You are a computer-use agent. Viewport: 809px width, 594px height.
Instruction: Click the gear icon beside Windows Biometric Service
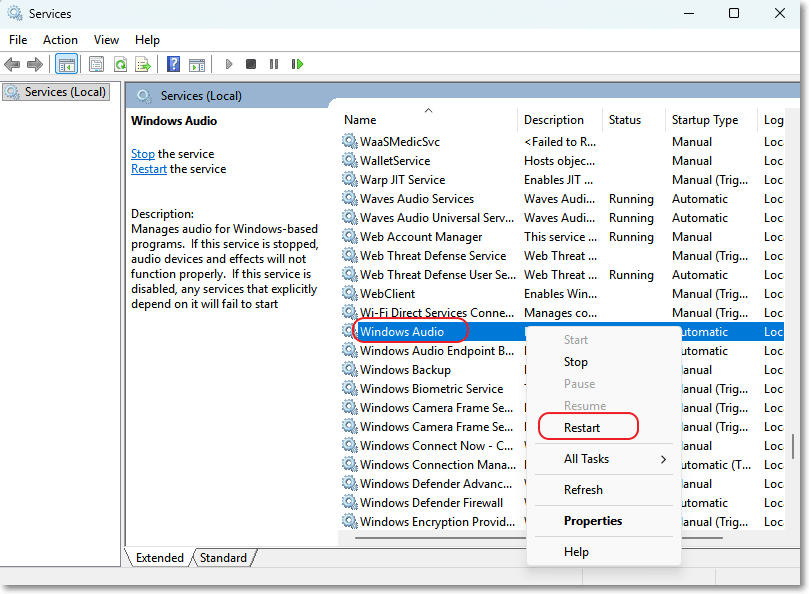pos(350,388)
